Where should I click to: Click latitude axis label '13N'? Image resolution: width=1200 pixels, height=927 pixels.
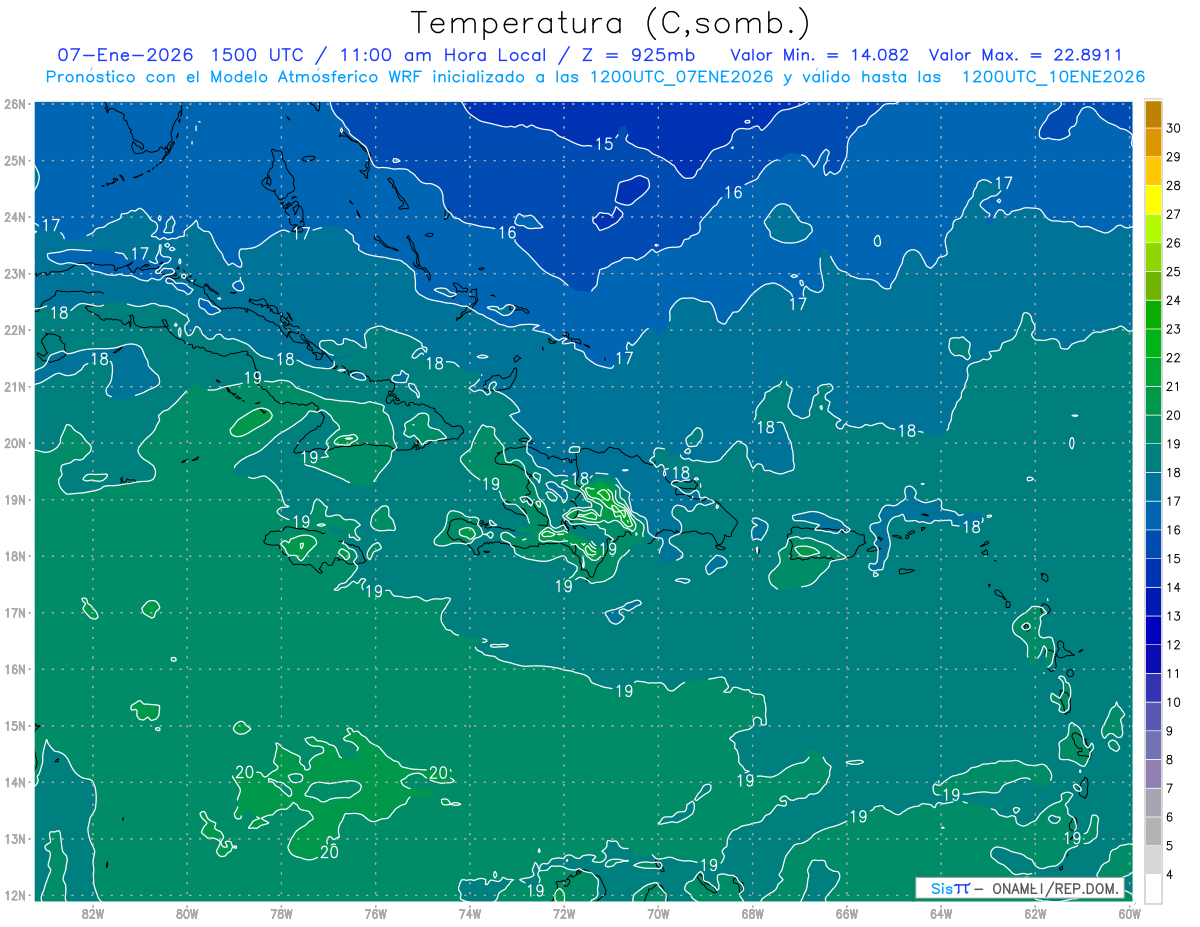14,838
